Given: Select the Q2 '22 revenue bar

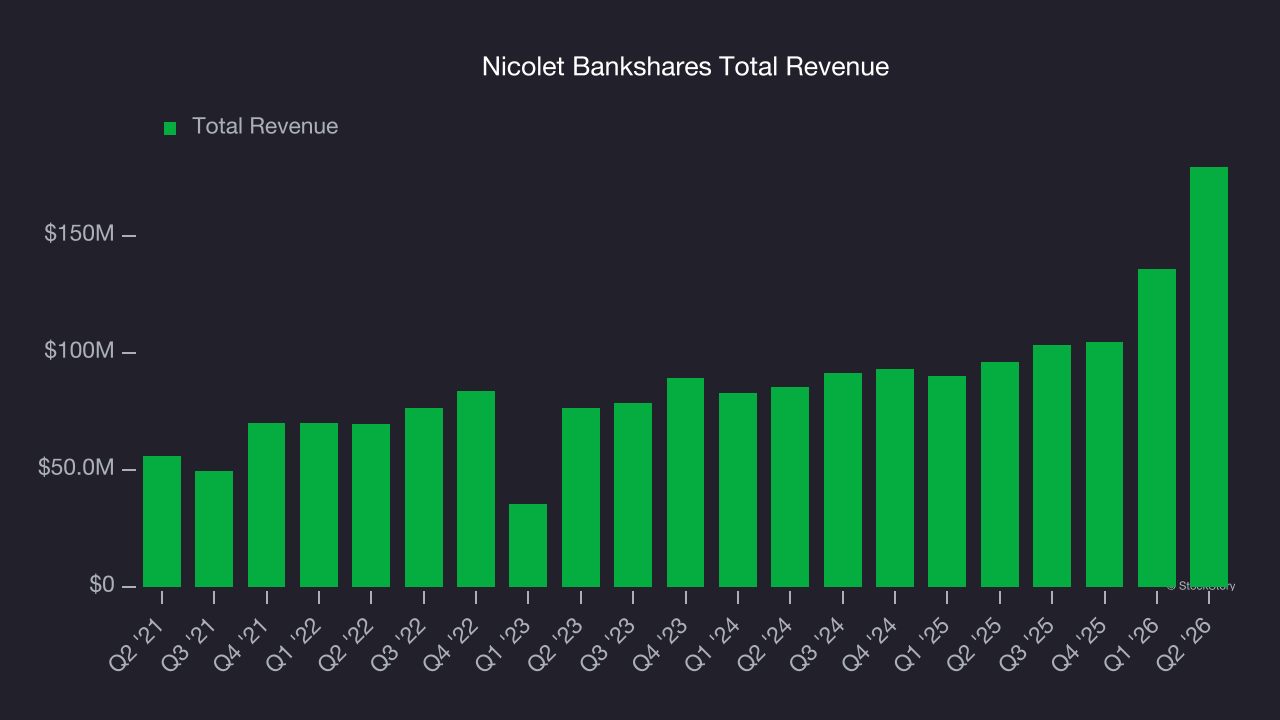Looking at the screenshot, I should (x=371, y=505).
